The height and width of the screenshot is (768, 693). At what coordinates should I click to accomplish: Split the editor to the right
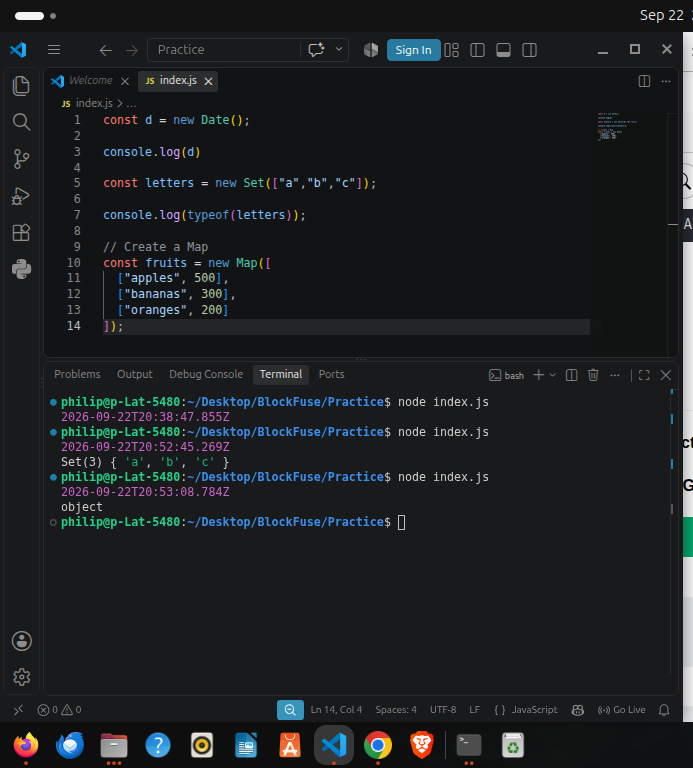(645, 81)
